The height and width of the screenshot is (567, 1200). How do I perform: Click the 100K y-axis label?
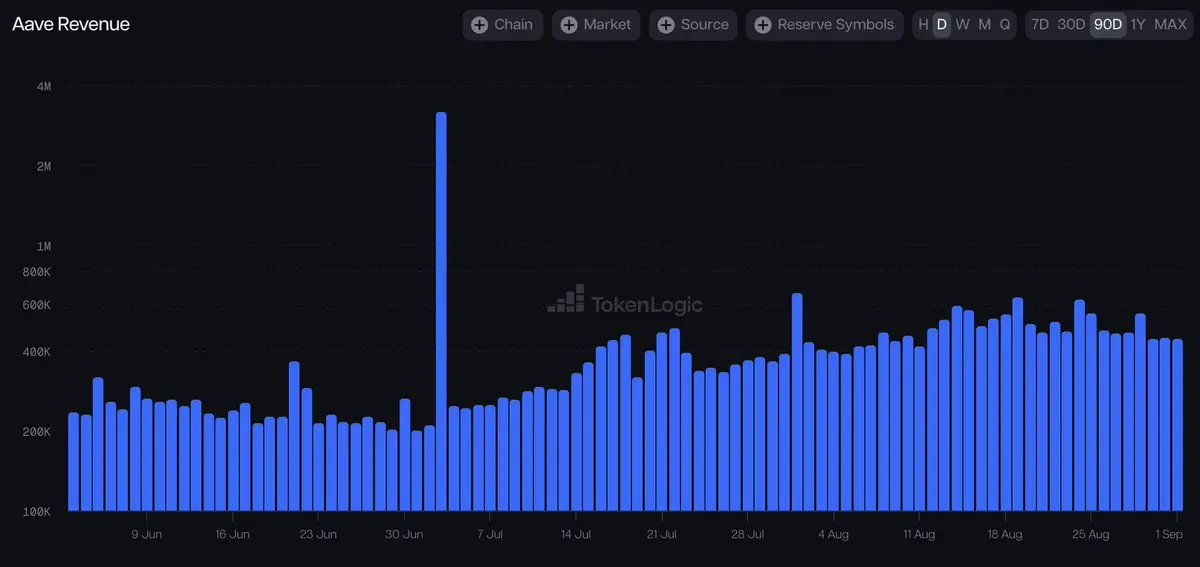[36, 512]
